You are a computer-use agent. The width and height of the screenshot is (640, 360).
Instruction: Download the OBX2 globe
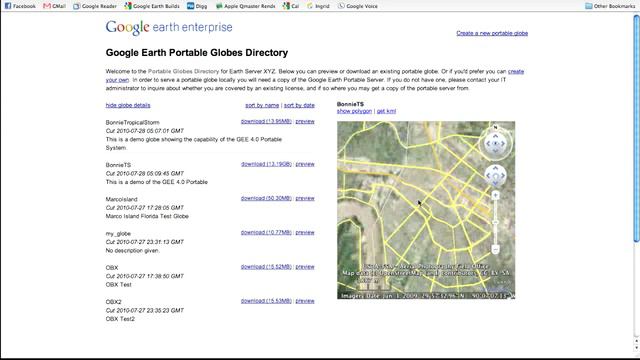pos(266,301)
